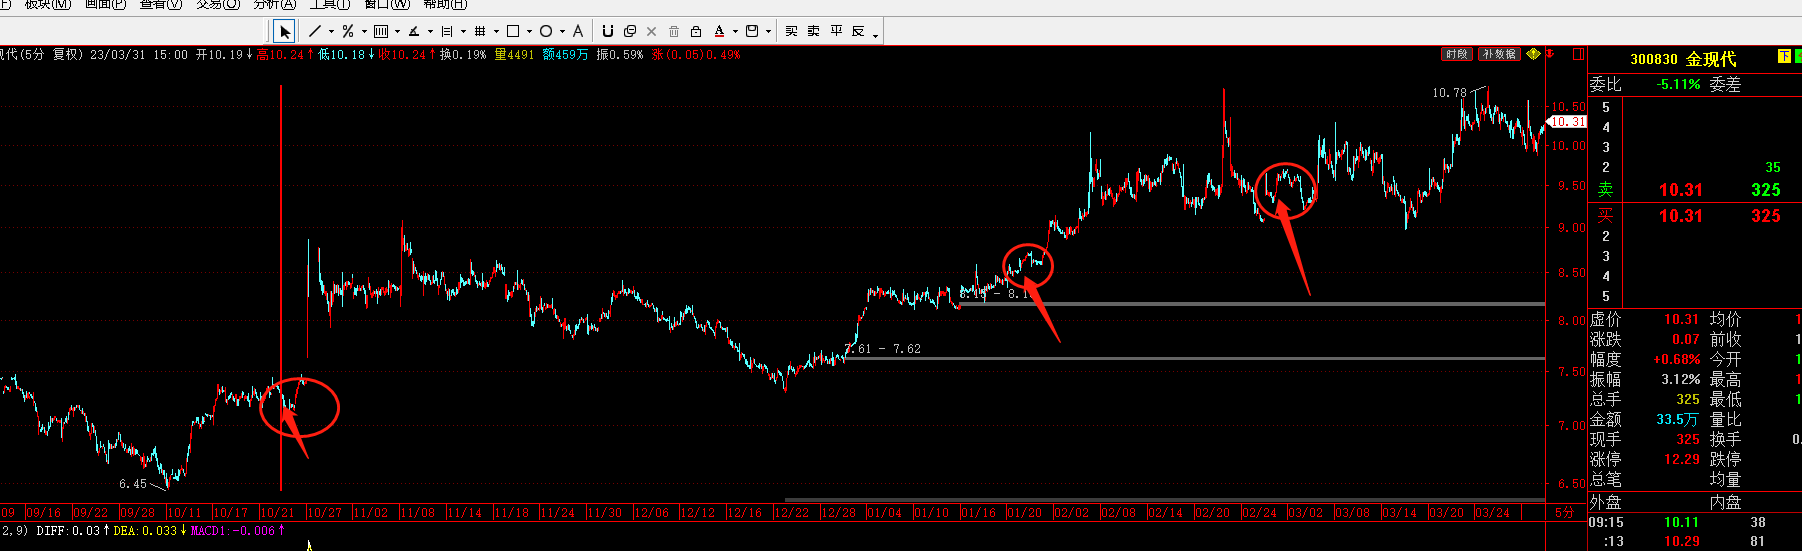1802x551 pixels.
Task: Toggle the magnet snap tool
Action: click(x=607, y=32)
